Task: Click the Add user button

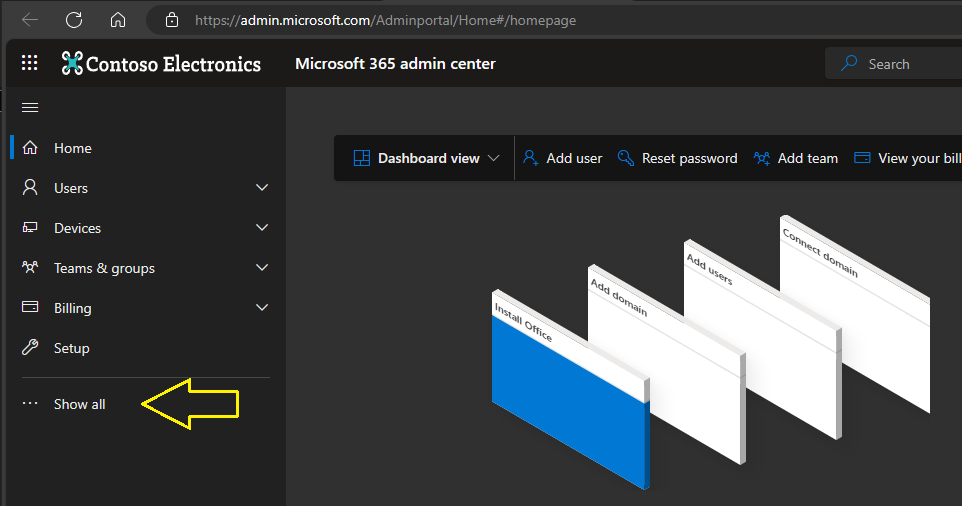Action: click(x=562, y=158)
